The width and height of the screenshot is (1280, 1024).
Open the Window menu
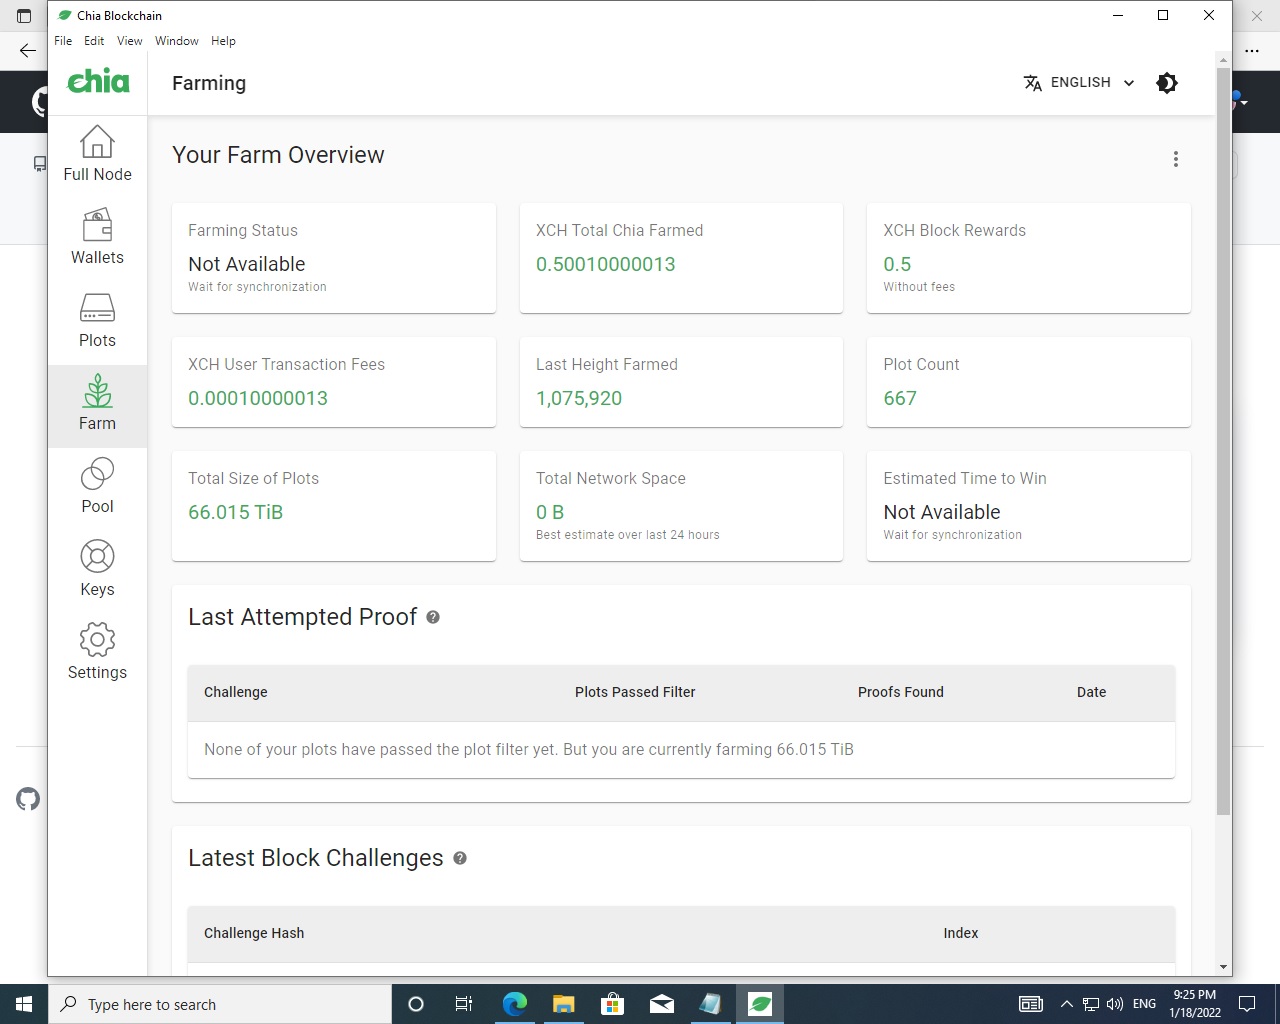[177, 41]
